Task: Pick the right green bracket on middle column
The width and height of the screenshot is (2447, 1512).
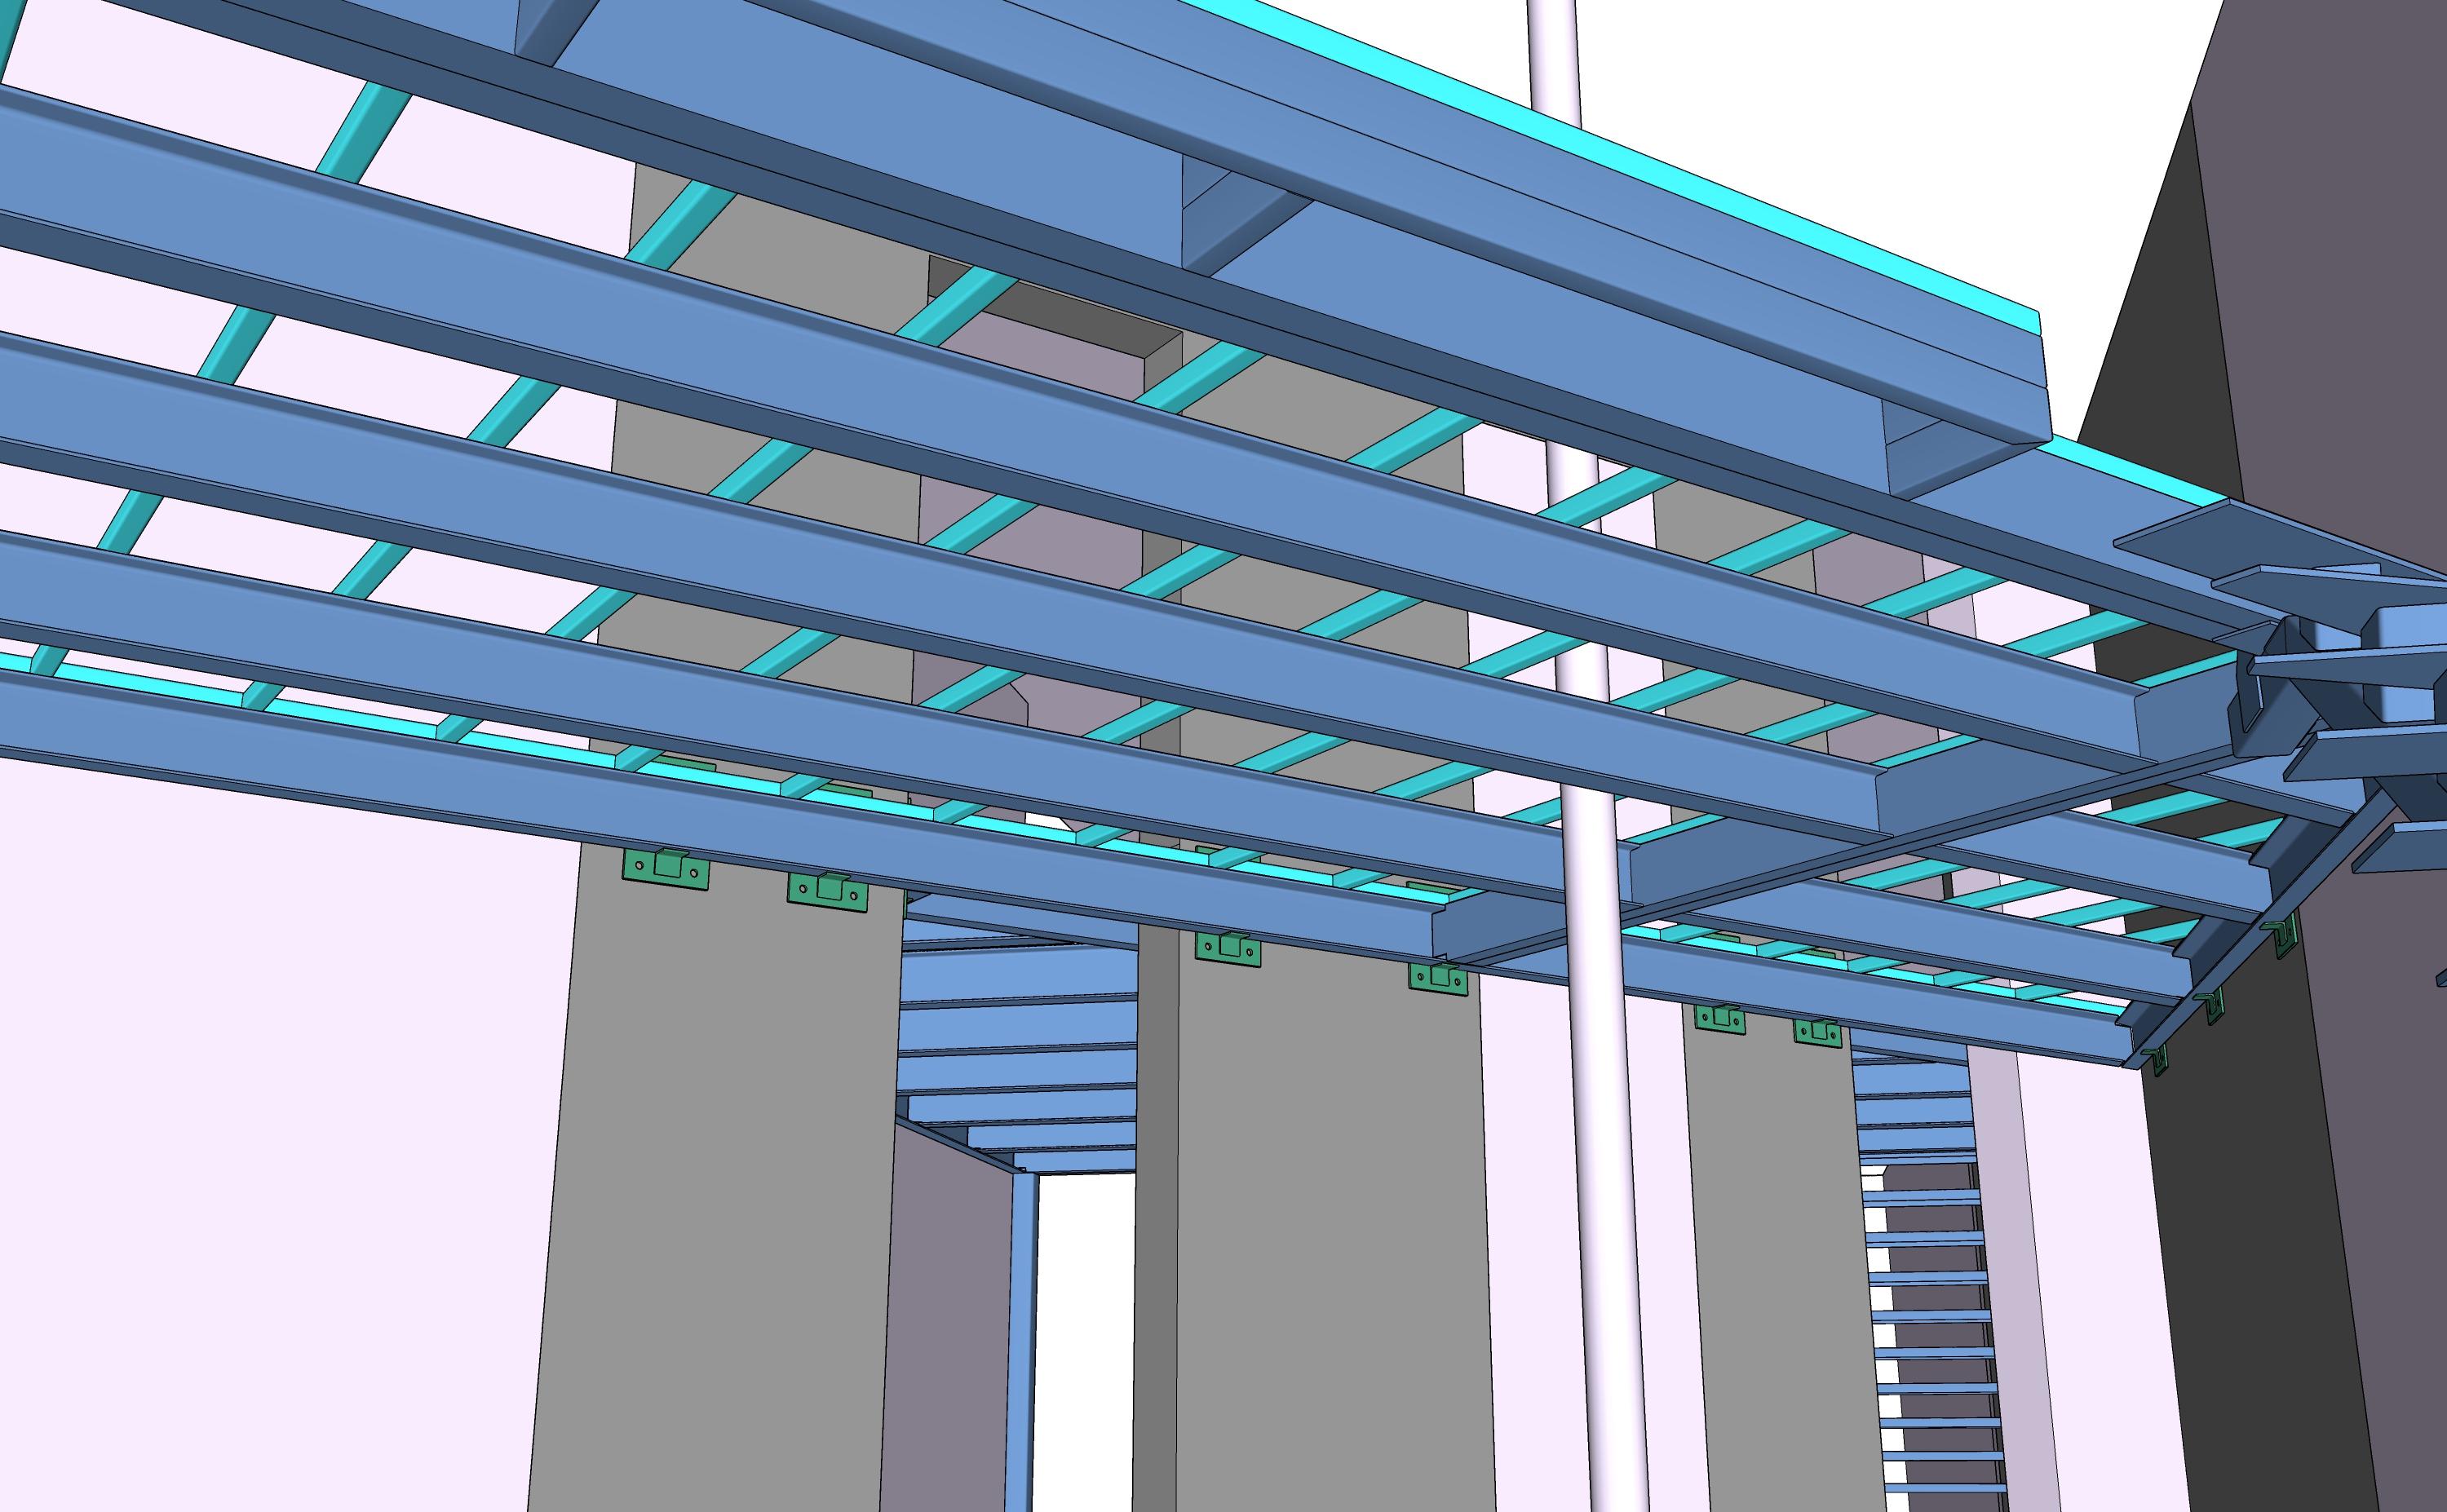Action: (1437, 976)
